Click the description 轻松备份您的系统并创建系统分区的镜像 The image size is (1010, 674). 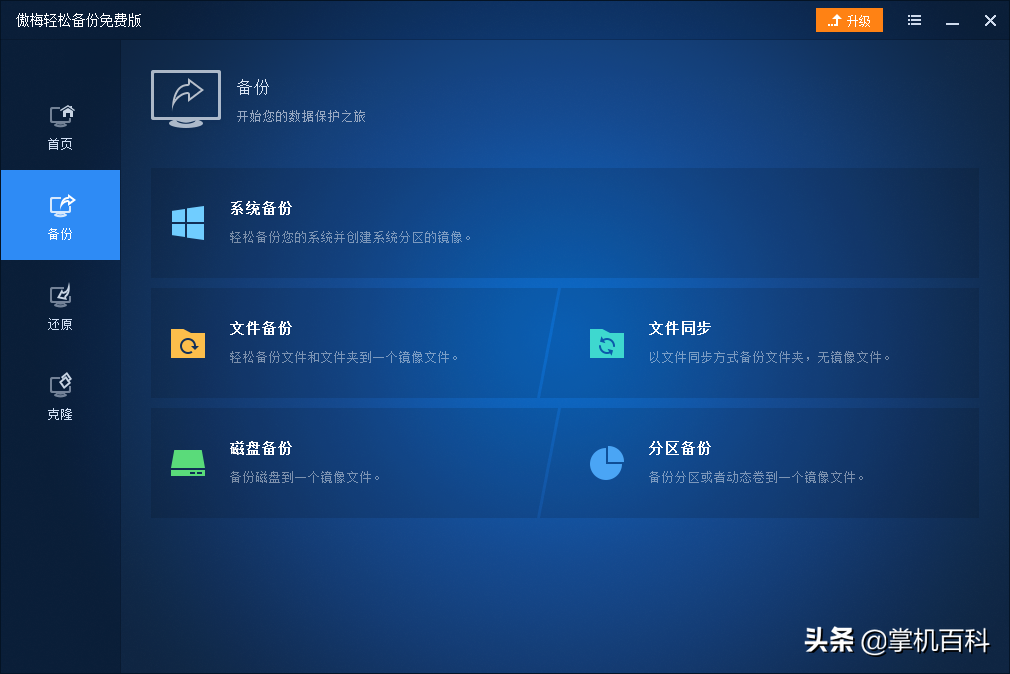(350, 237)
